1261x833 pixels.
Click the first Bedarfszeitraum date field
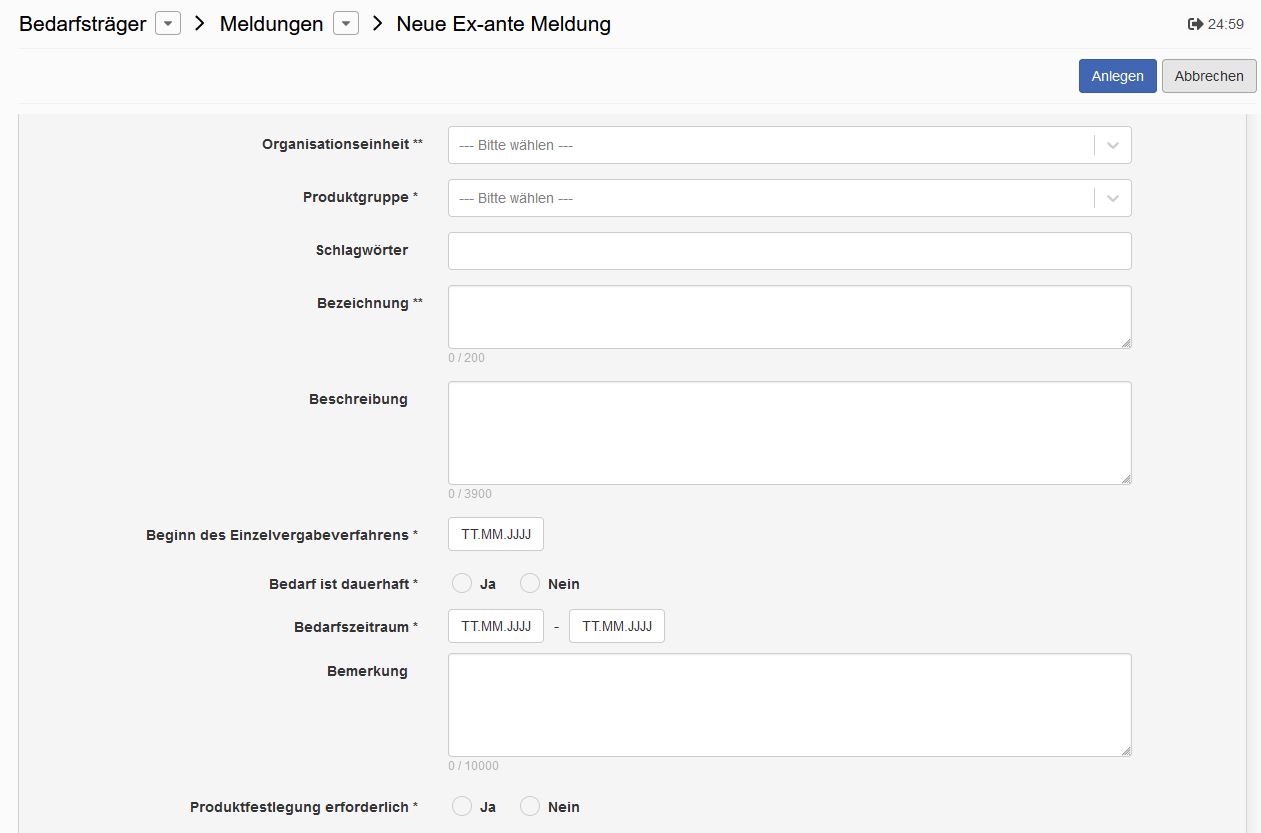coord(495,626)
